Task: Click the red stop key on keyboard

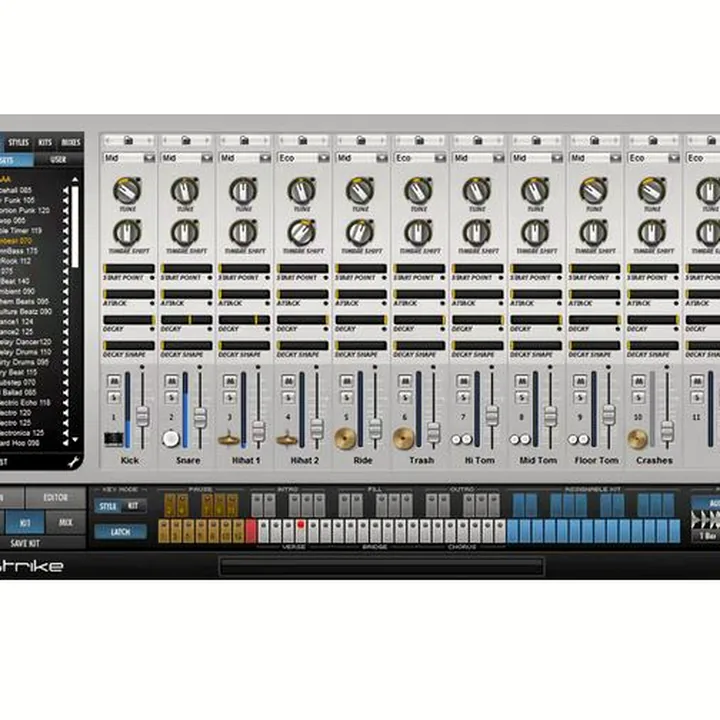Action: tap(251, 531)
